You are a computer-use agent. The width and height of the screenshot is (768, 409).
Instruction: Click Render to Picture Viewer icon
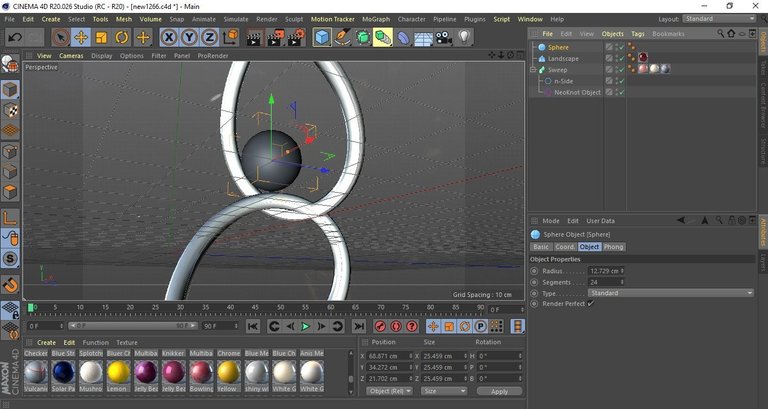pyautogui.click(x=275, y=37)
